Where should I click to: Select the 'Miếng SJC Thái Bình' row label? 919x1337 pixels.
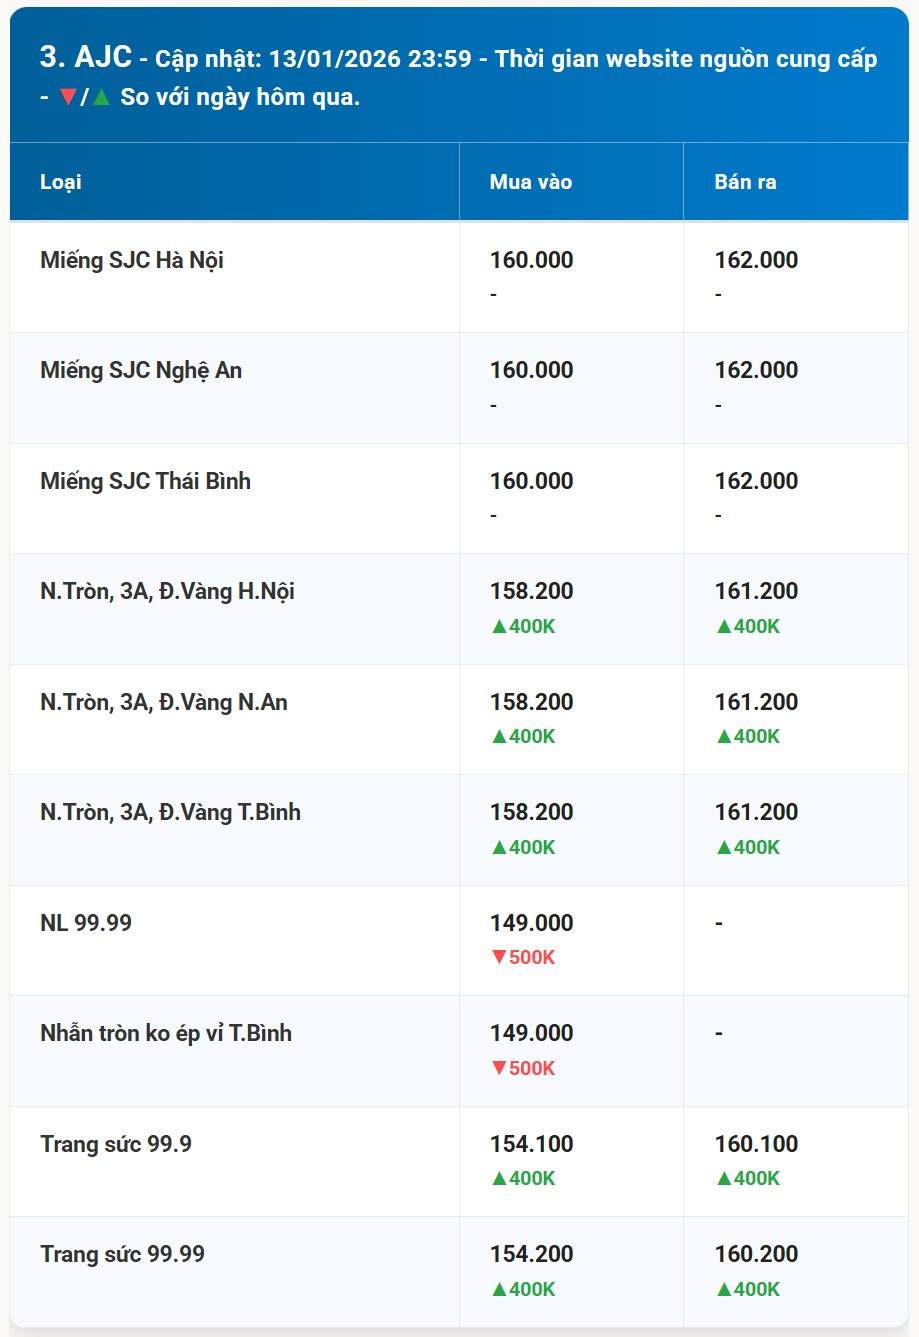tap(145, 481)
